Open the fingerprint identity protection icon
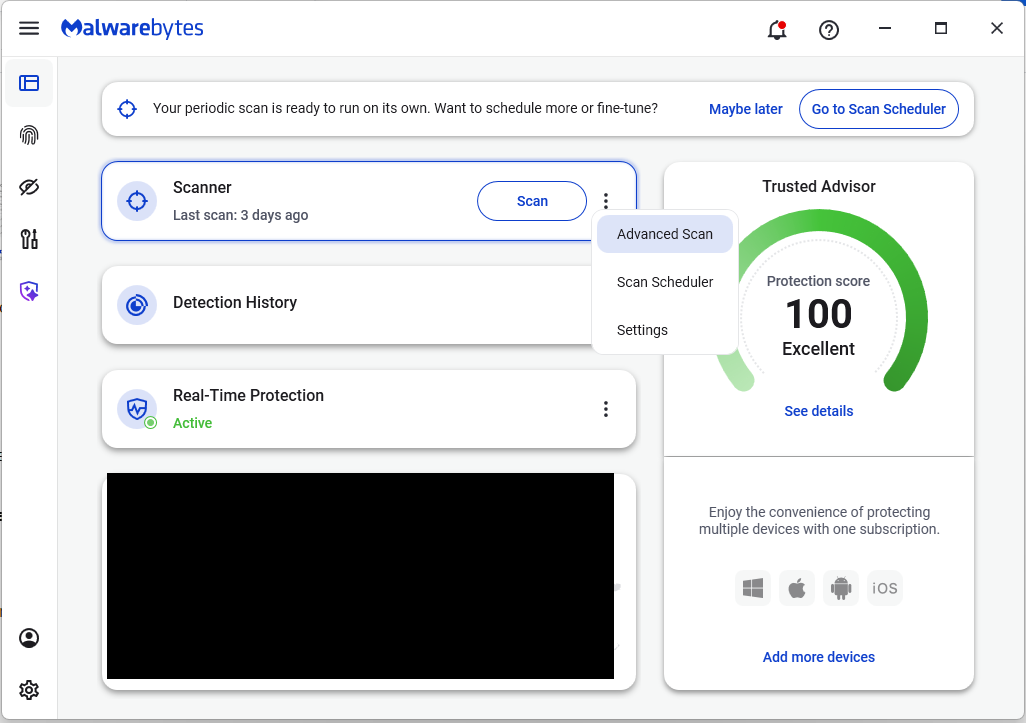The image size is (1026, 723). (29, 135)
